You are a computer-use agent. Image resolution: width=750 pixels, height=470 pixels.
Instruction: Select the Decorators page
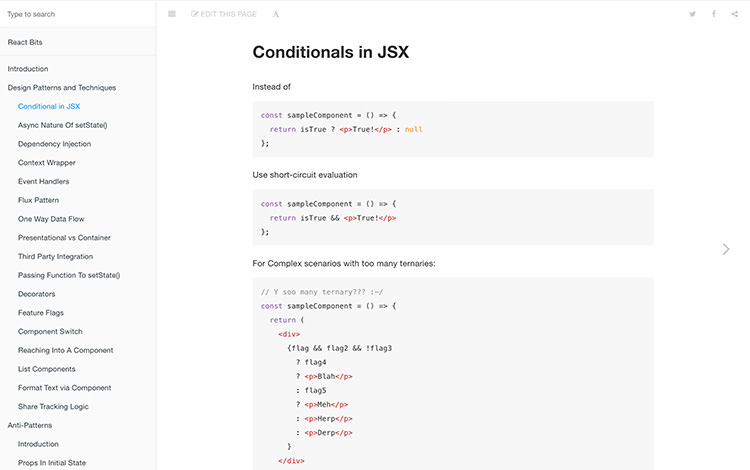coord(36,294)
